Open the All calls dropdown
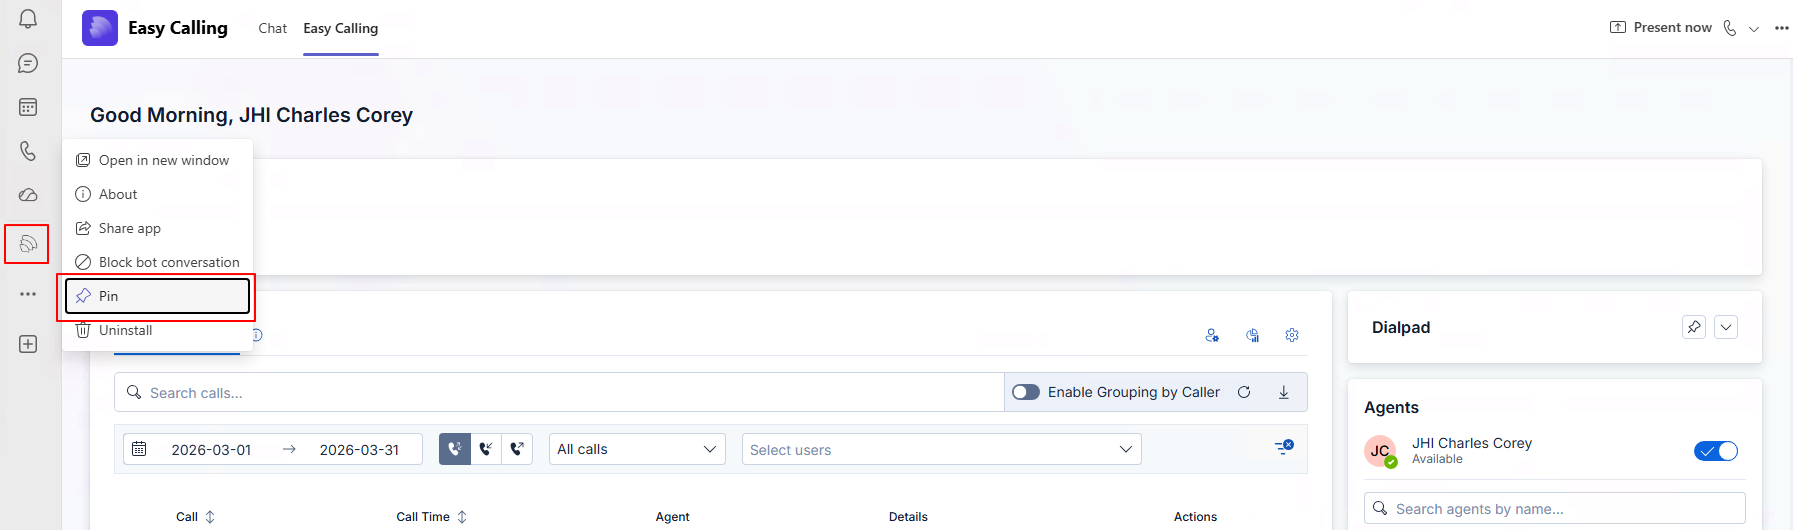This screenshot has width=1793, height=530. pyautogui.click(x=637, y=449)
